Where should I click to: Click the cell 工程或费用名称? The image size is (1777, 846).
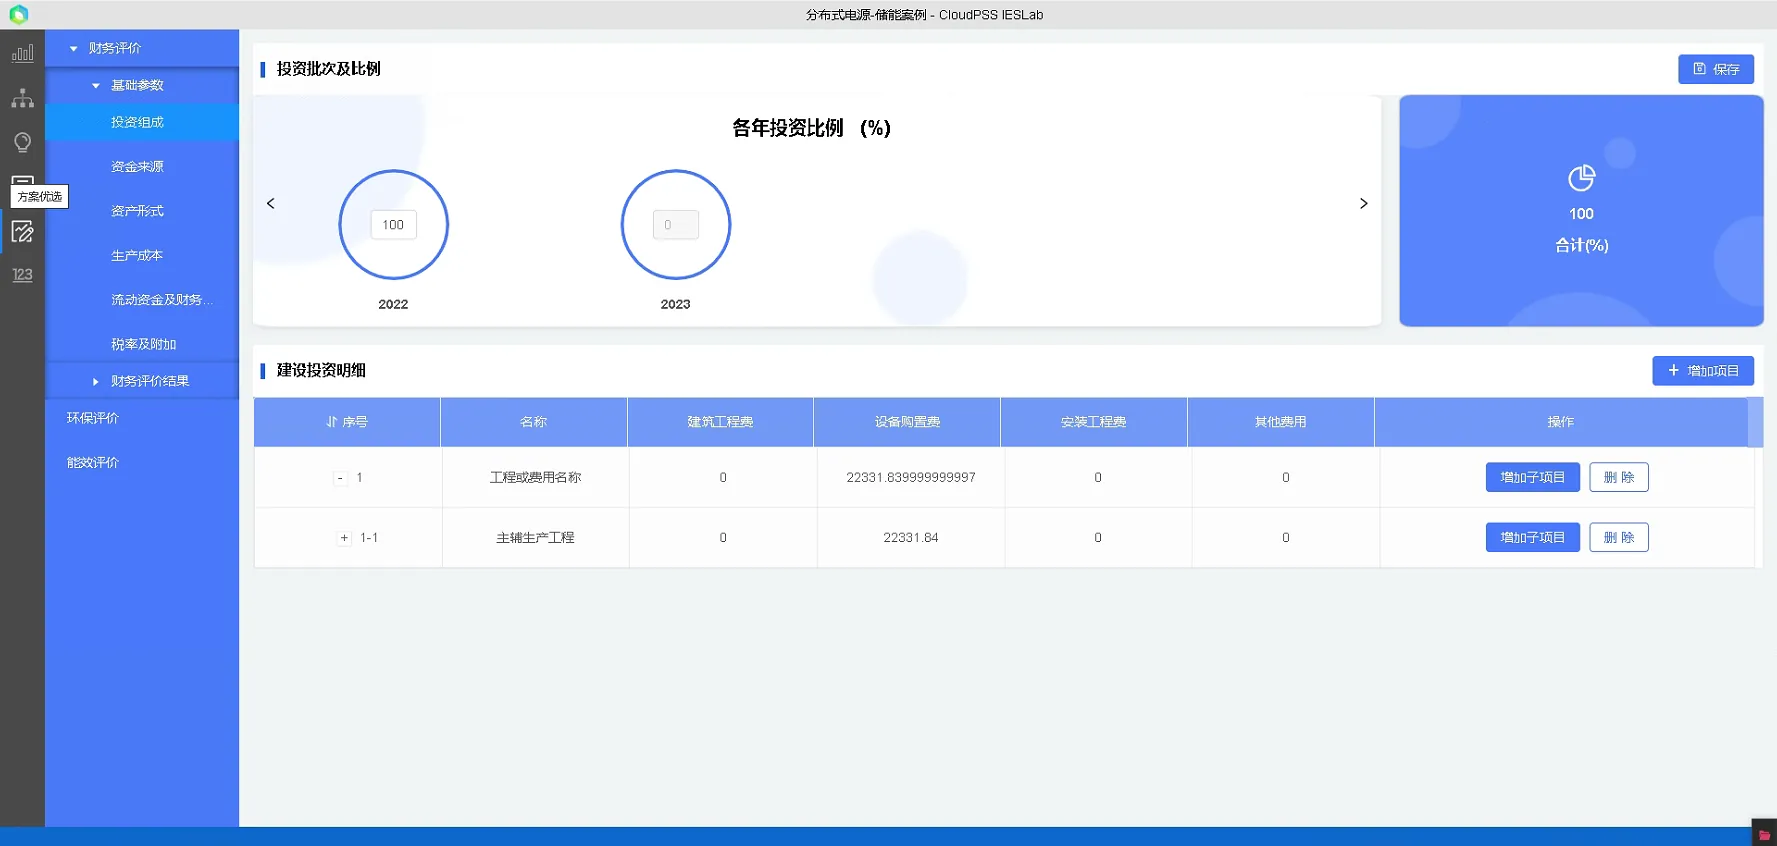point(535,477)
